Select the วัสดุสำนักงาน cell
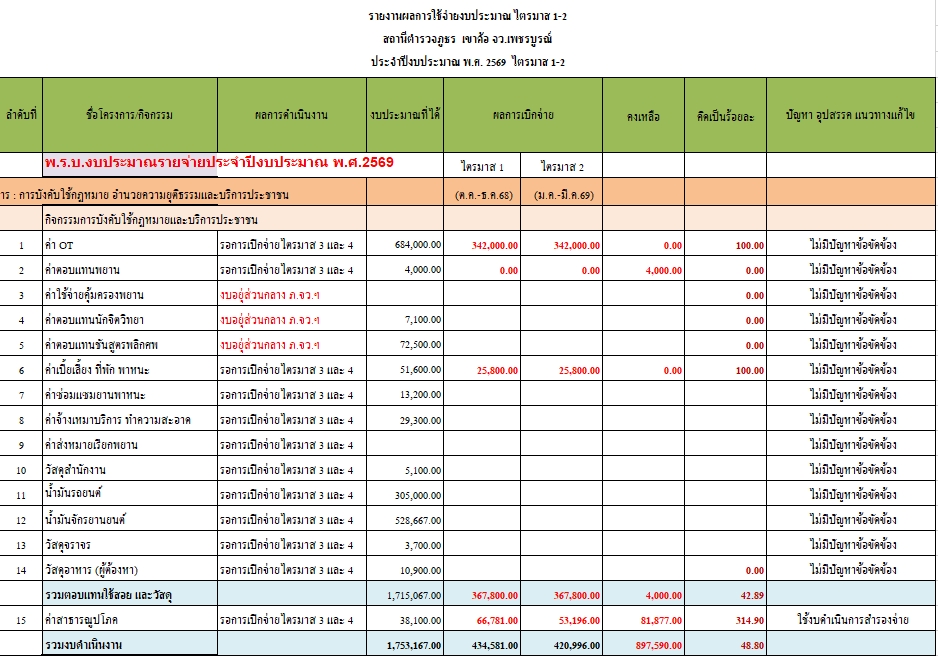 point(130,470)
